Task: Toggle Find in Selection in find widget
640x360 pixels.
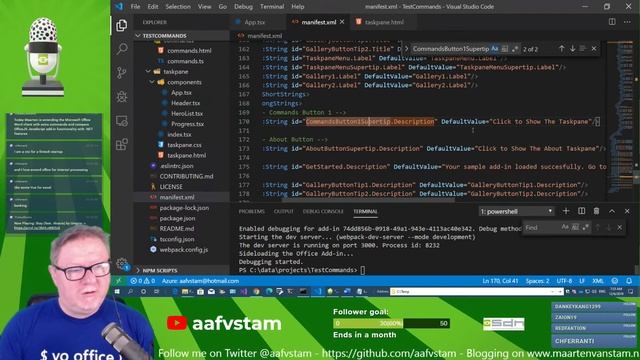Action: (x=583, y=49)
